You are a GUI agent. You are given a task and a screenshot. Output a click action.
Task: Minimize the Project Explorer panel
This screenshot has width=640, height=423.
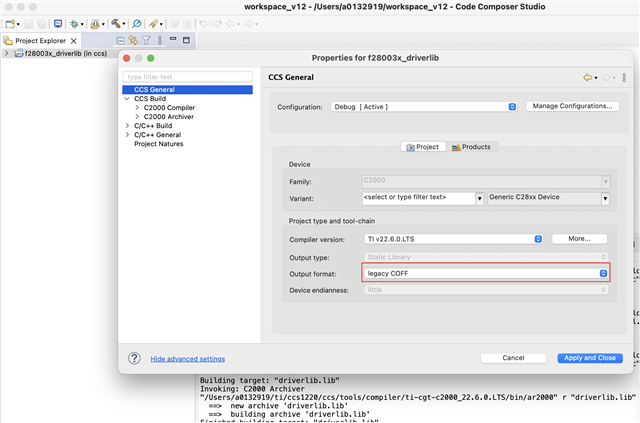tap(173, 39)
